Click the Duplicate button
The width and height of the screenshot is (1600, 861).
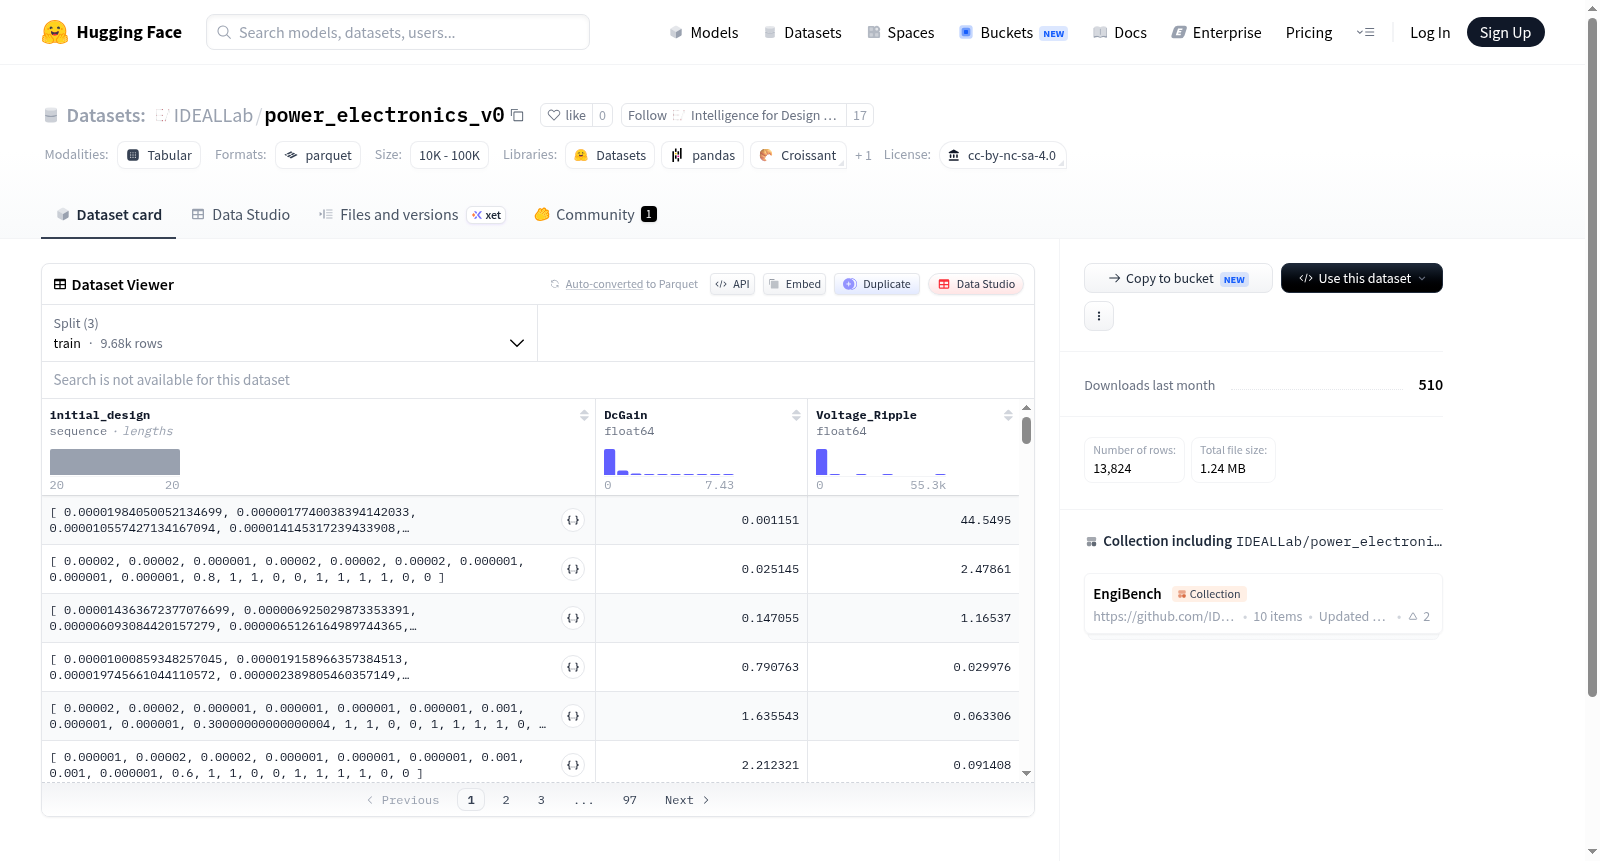877,284
